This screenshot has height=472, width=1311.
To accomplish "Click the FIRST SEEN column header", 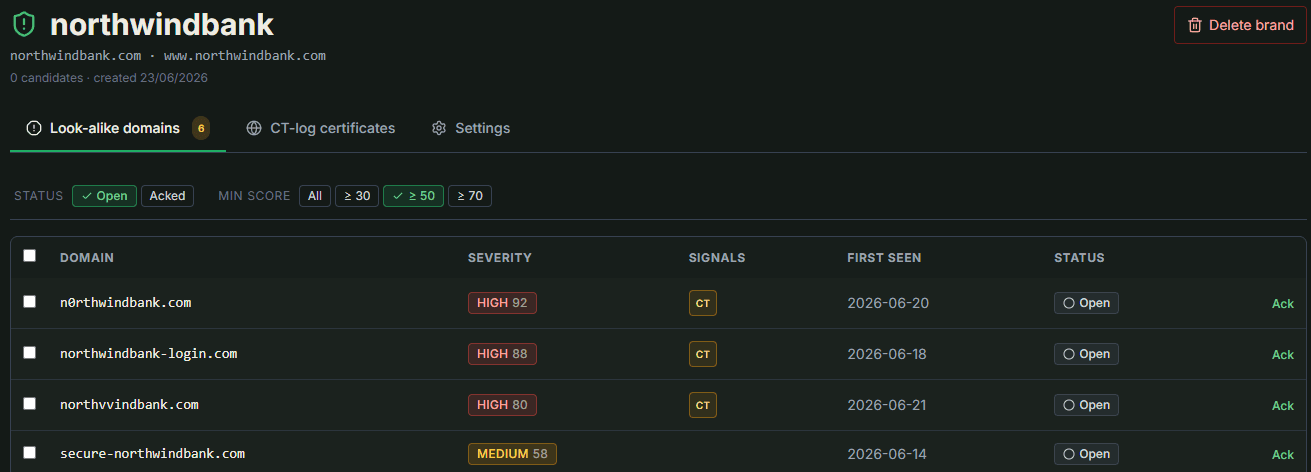I will 884,257.
